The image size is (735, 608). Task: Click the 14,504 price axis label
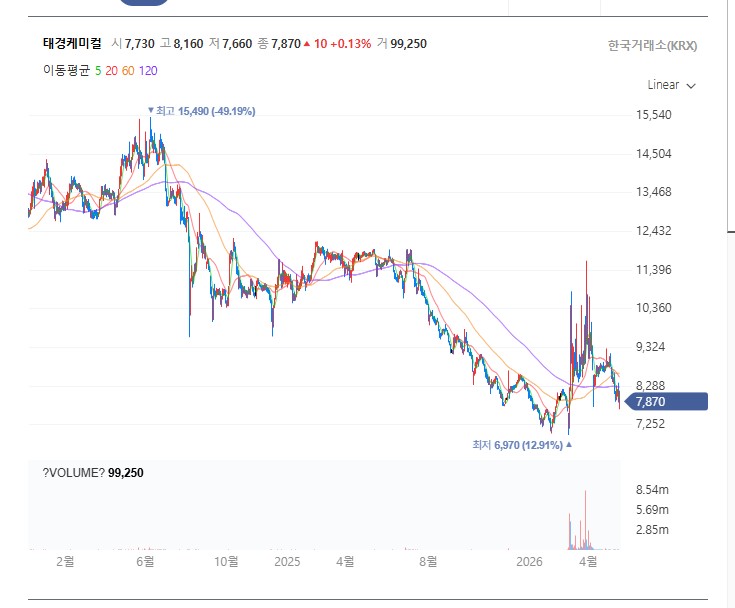(654, 154)
